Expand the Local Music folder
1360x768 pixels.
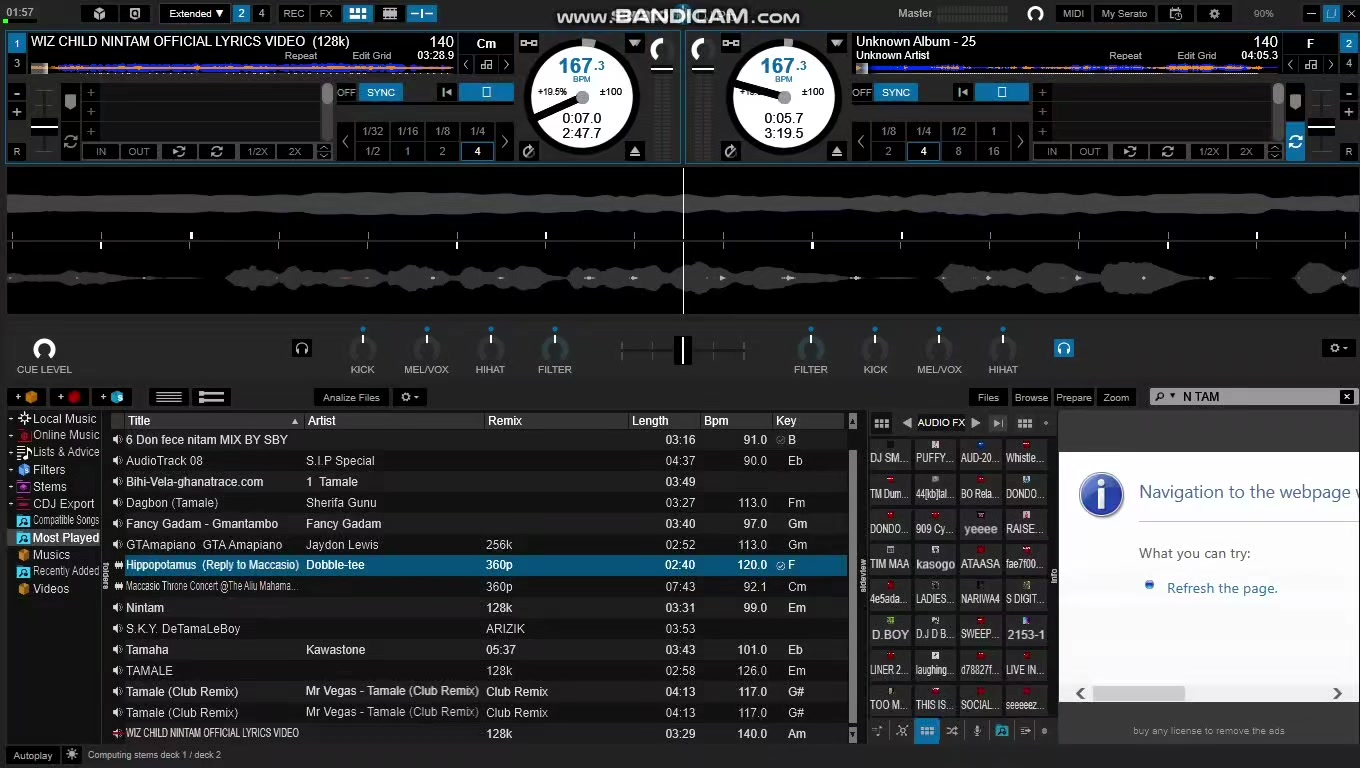click(11, 419)
